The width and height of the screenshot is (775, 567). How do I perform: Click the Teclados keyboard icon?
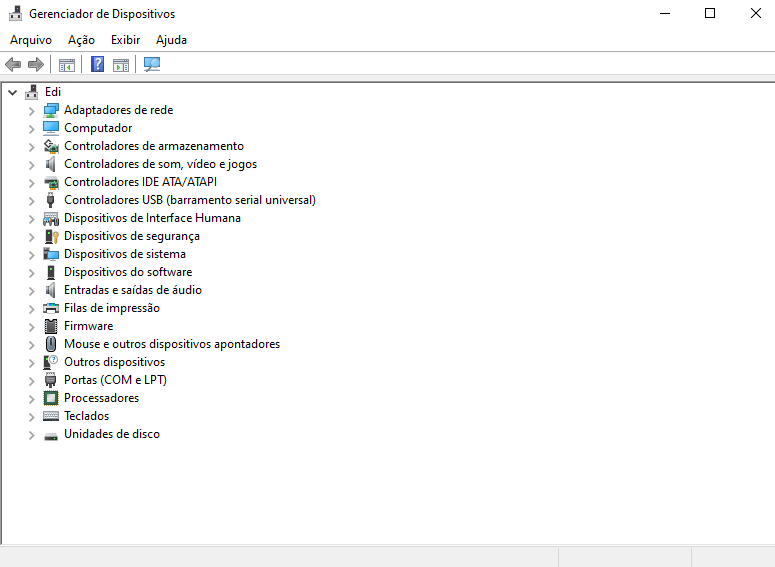point(51,416)
